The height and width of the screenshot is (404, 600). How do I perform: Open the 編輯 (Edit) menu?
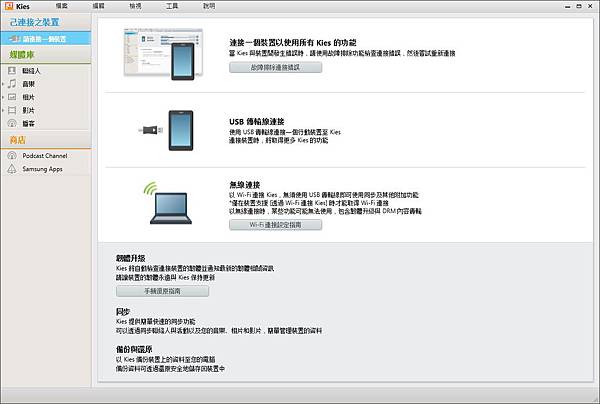[x=98, y=6]
